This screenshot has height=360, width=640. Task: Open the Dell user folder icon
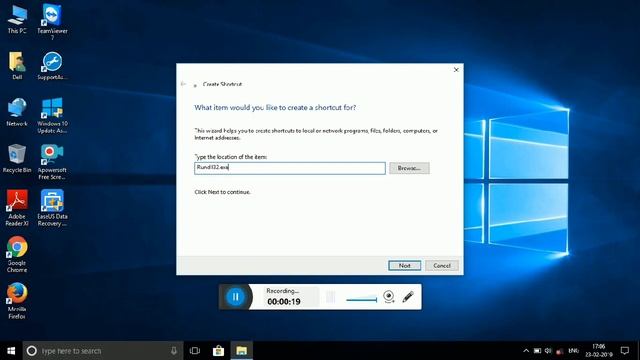pos(17,65)
